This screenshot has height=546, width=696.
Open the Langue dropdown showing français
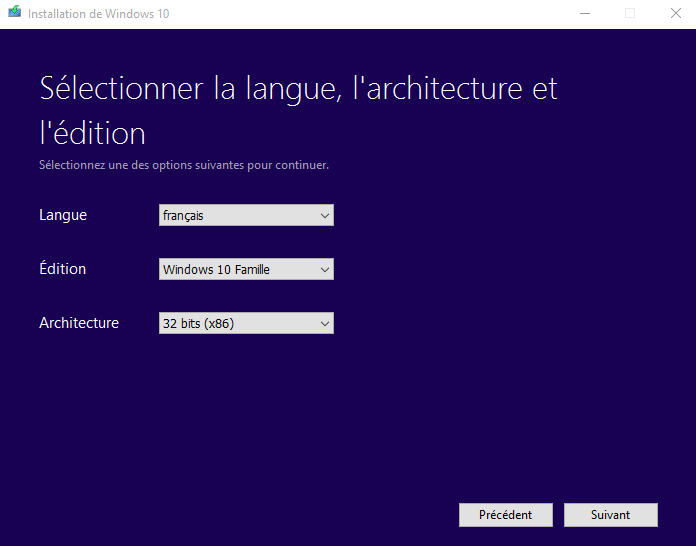(x=246, y=215)
